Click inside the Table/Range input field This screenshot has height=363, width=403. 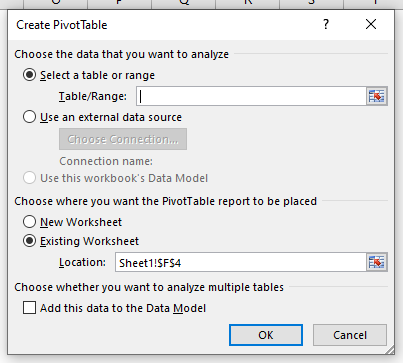251,96
